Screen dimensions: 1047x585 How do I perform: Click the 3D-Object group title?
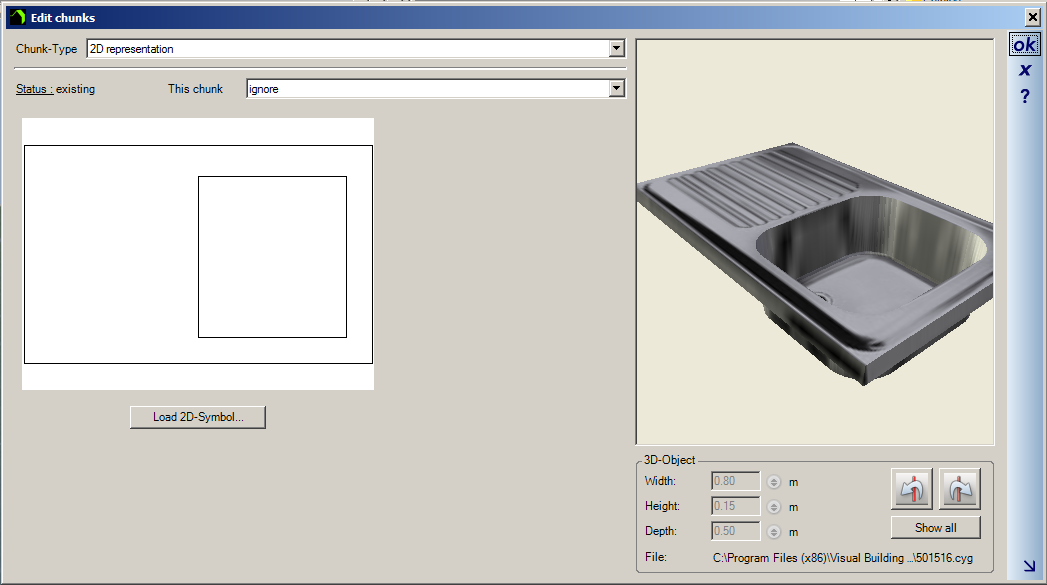click(669, 459)
